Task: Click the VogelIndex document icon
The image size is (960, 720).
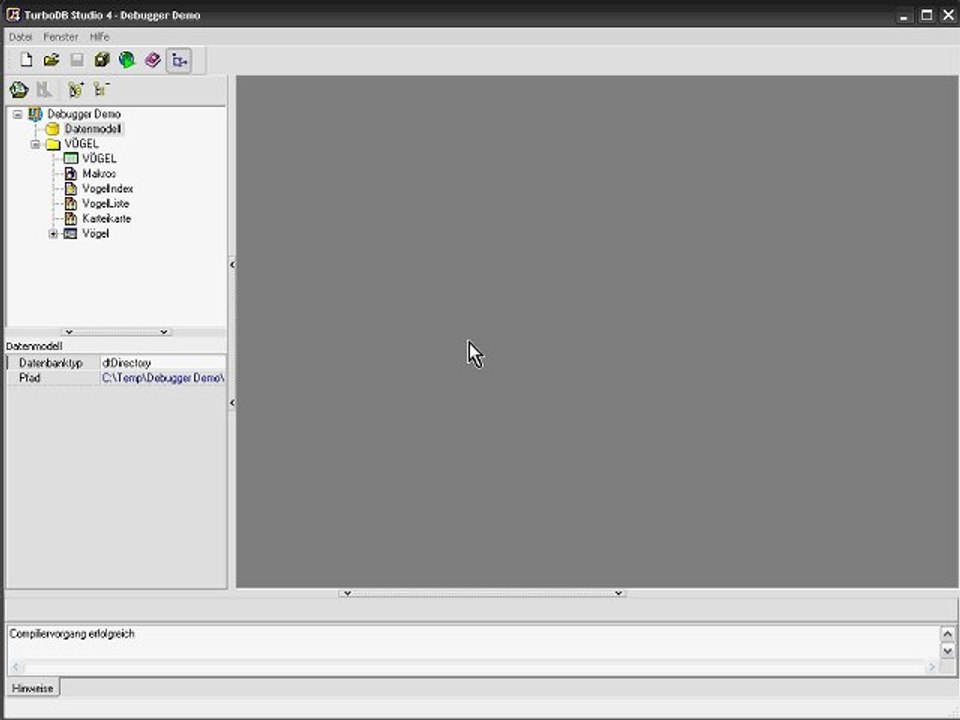Action: (71, 189)
